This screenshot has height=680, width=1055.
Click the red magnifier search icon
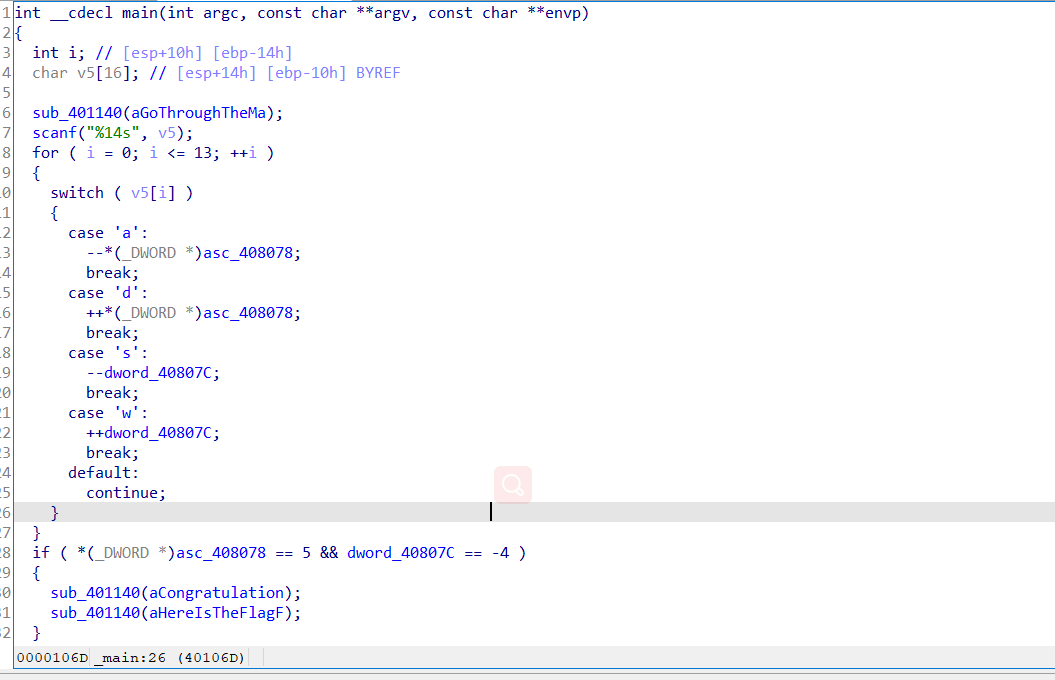[513, 485]
